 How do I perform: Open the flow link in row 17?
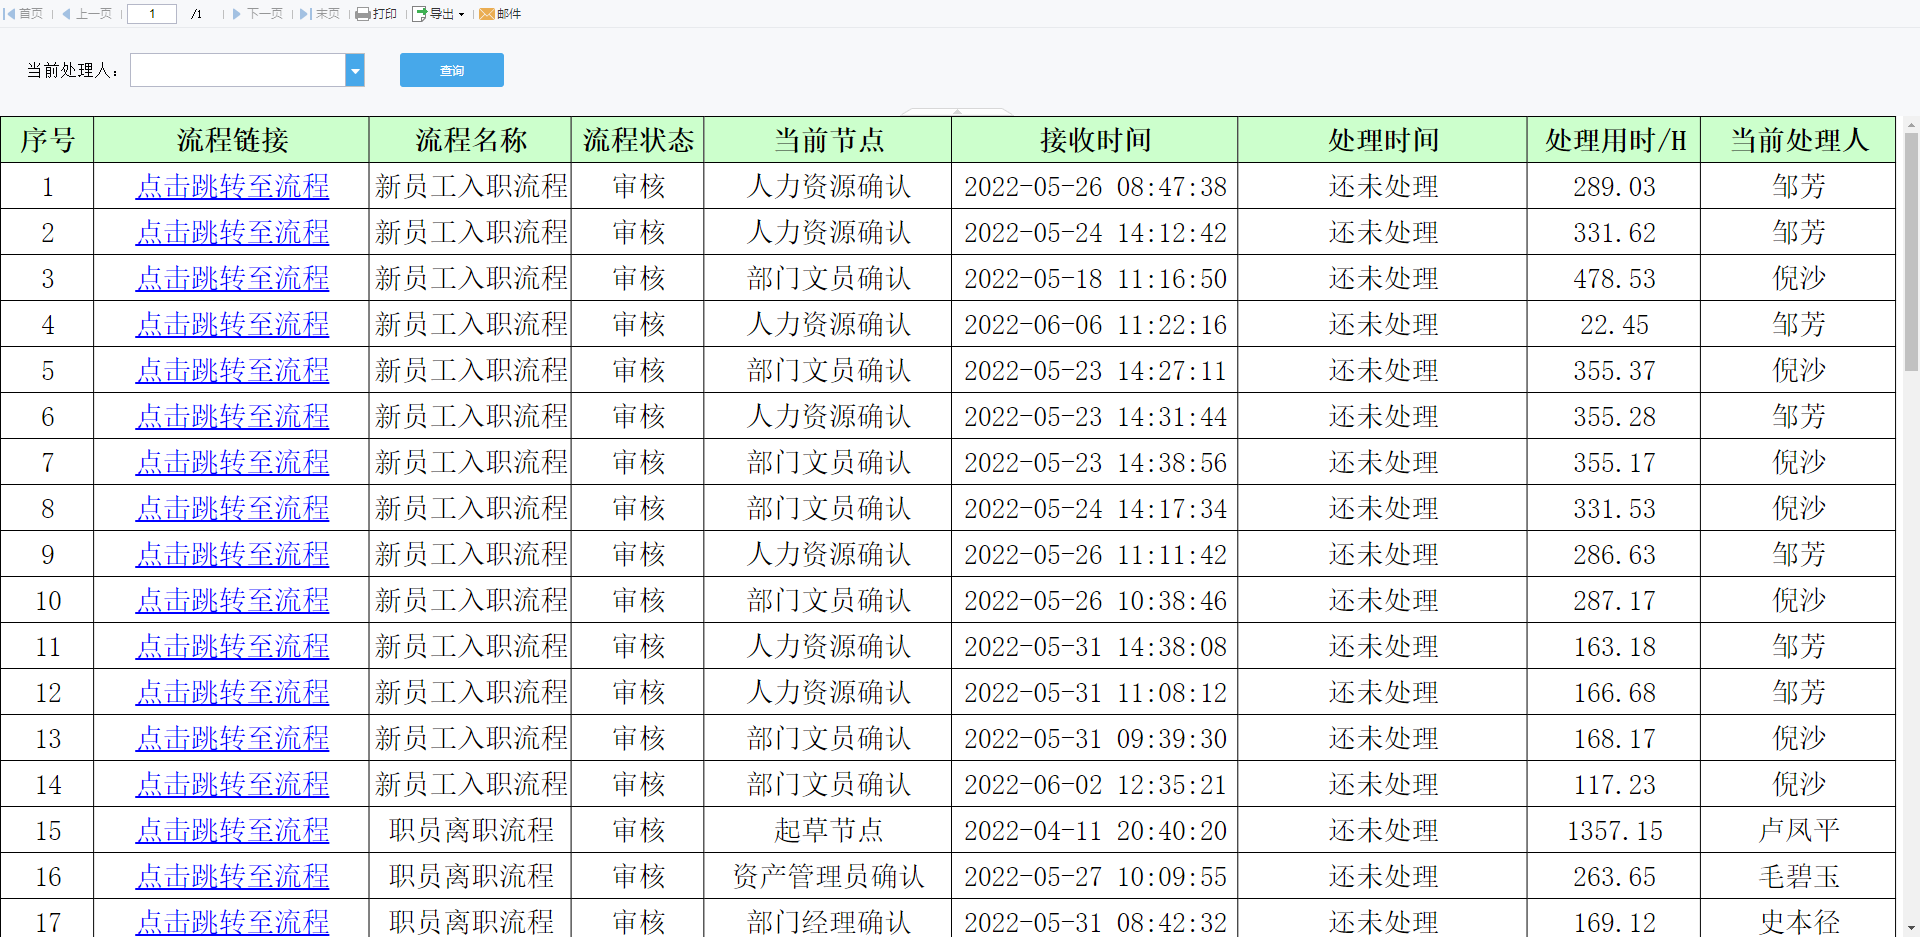pyautogui.click(x=232, y=922)
